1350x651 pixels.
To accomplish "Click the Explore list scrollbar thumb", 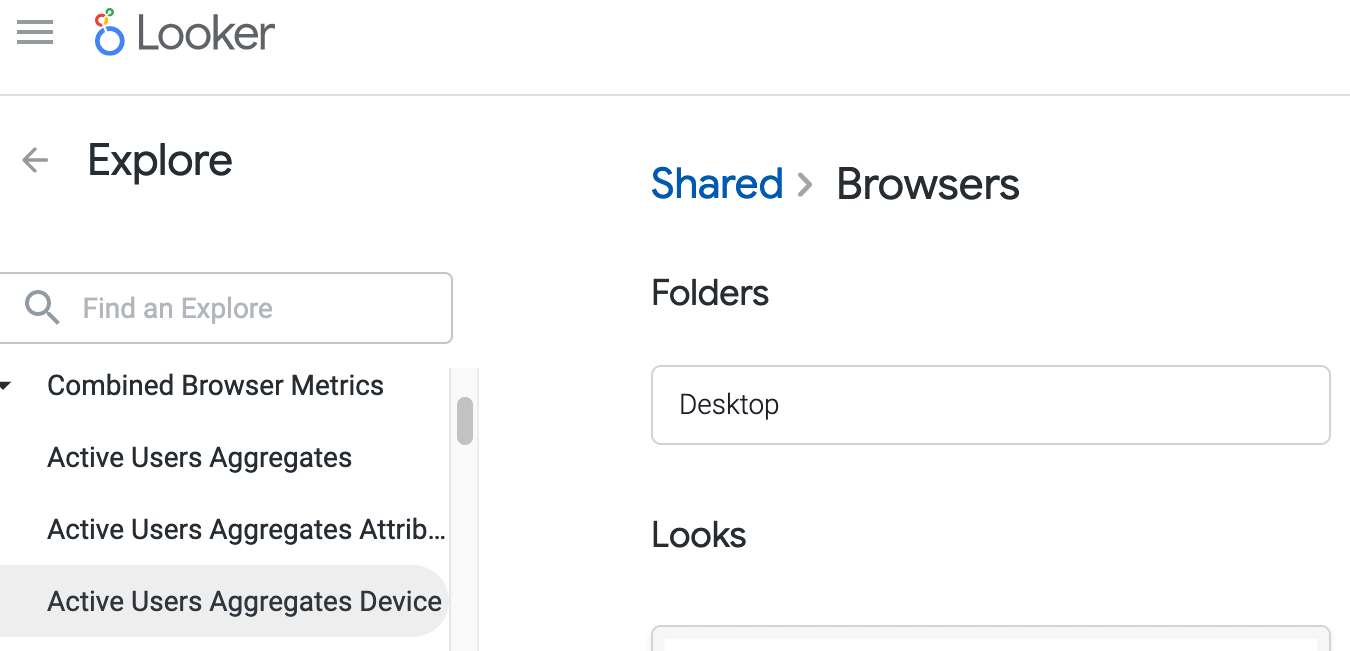I will tap(465, 421).
